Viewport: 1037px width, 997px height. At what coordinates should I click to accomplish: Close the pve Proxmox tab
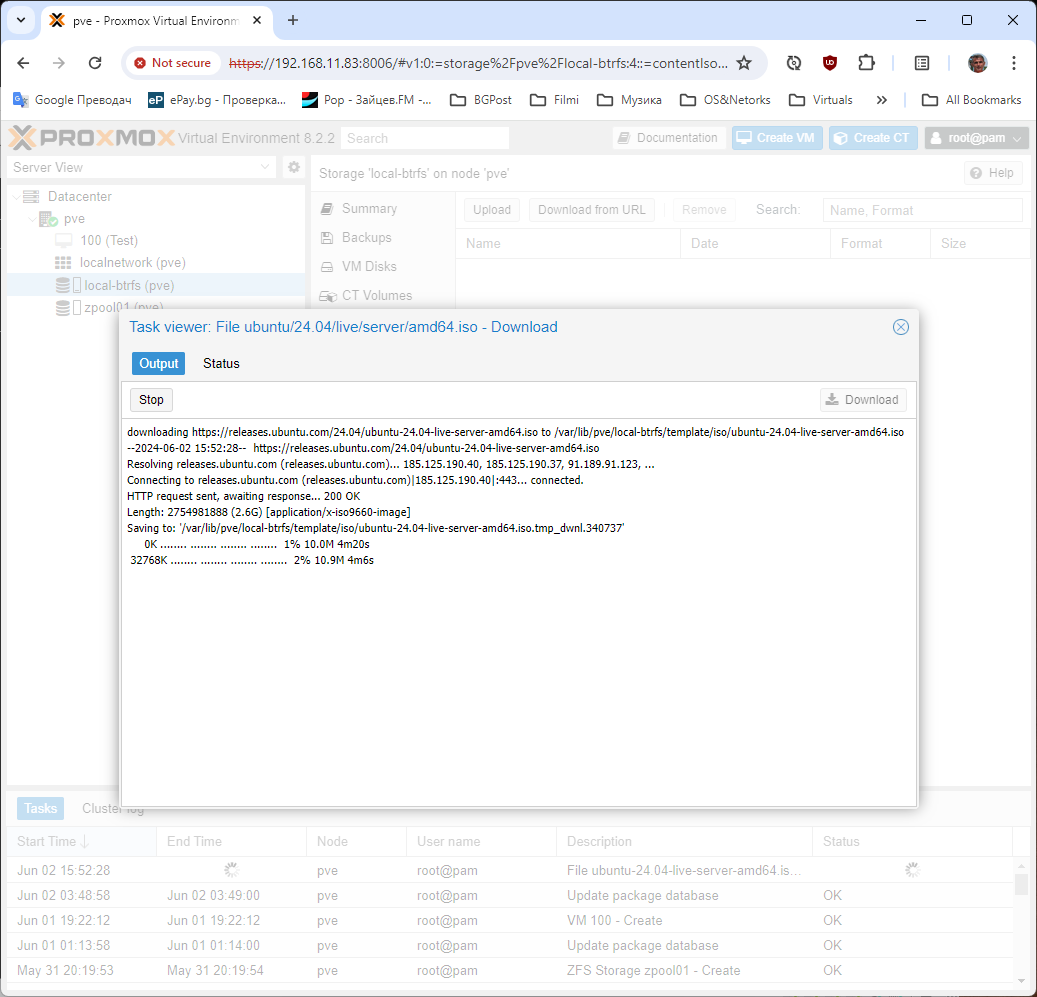257,20
